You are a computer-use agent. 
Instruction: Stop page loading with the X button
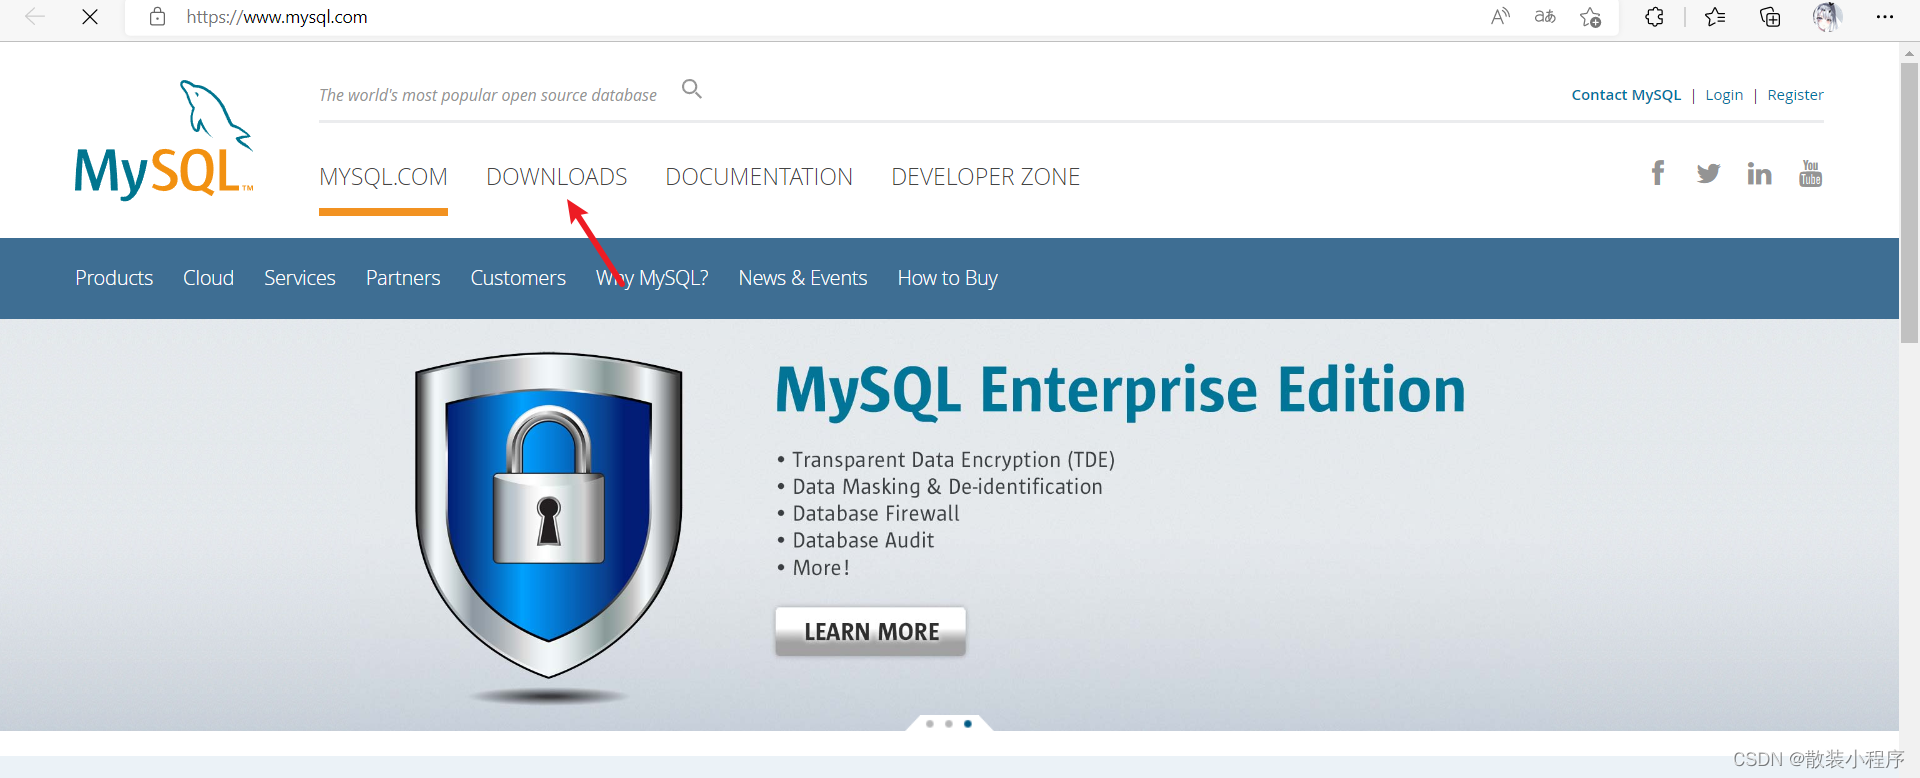pos(90,17)
